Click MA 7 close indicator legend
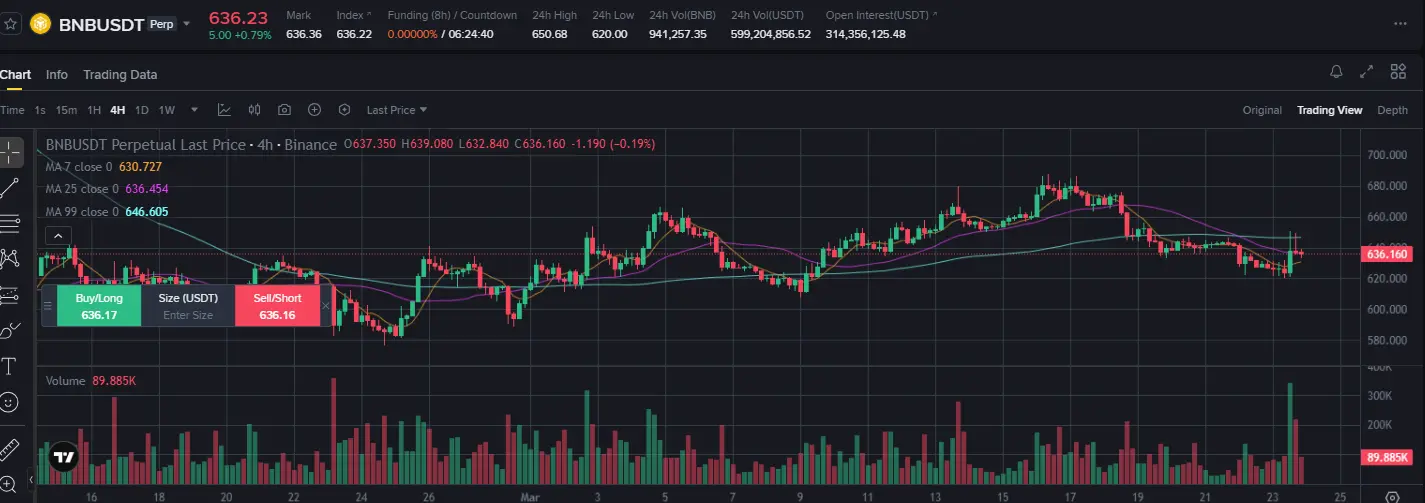Screen dimensions: 1425x503 click(x=104, y=167)
